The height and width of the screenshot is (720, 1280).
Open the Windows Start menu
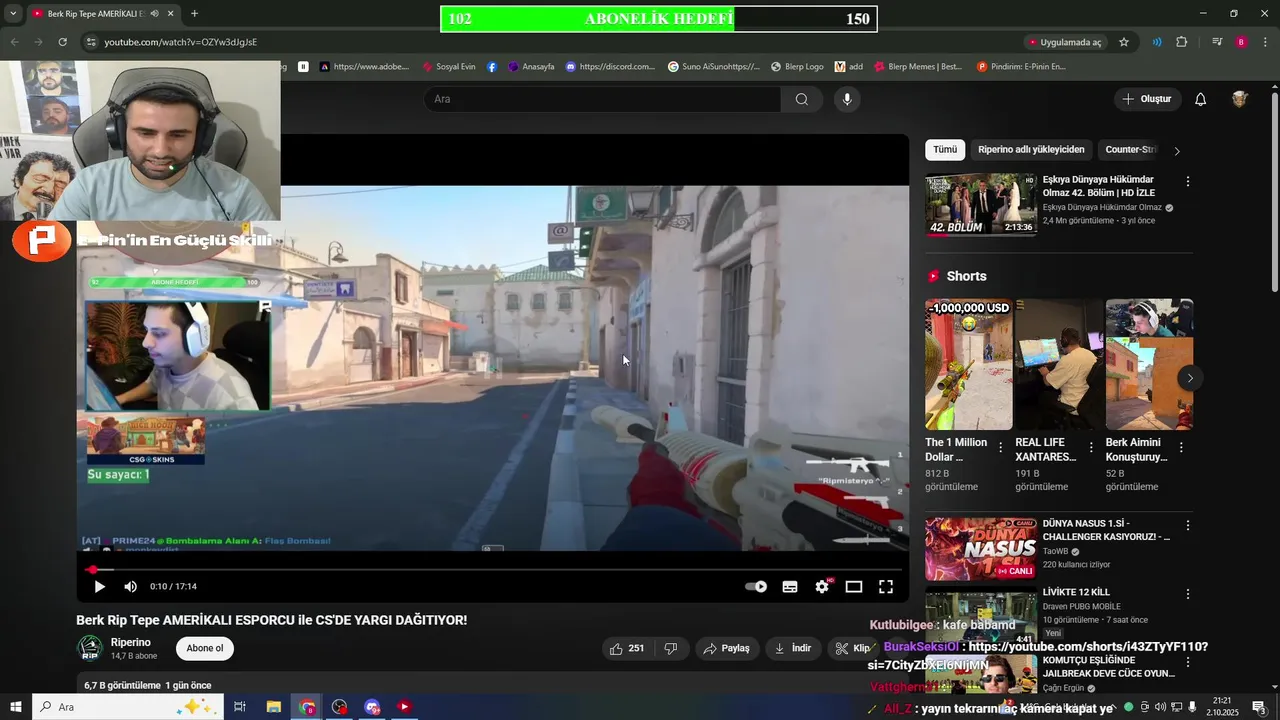click(15, 707)
